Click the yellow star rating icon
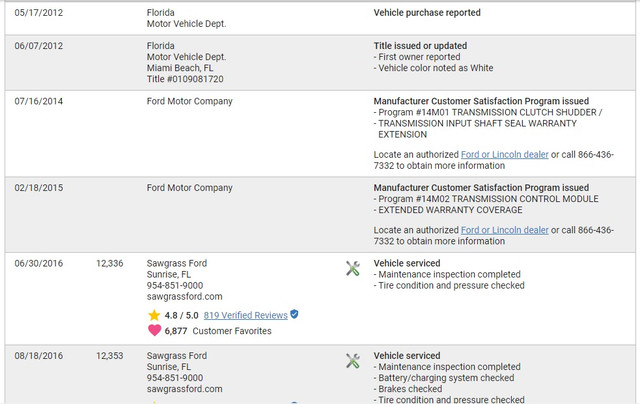The width and height of the screenshot is (640, 404). [x=154, y=315]
